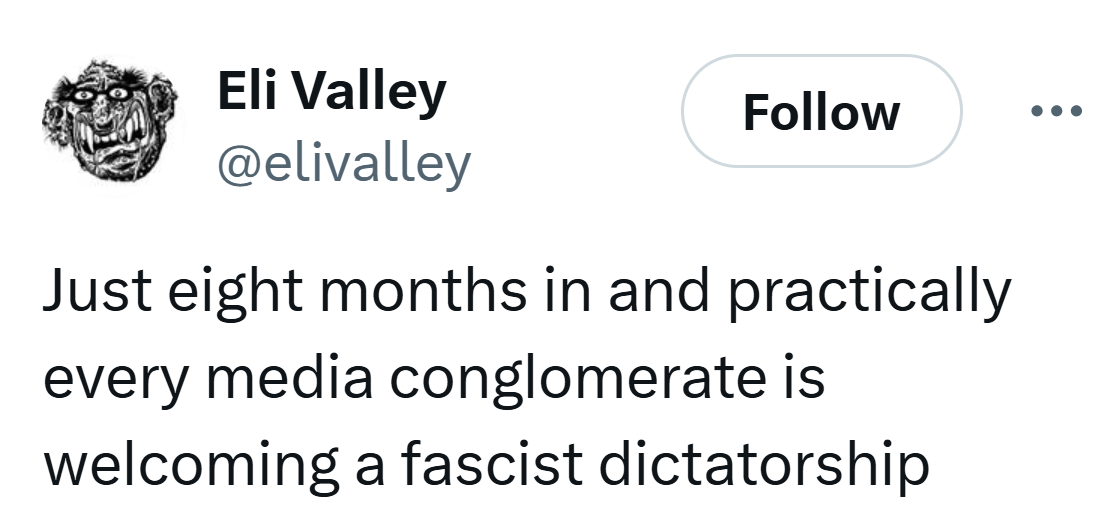
Task: Follow the Eli Valley account
Action: (820, 111)
